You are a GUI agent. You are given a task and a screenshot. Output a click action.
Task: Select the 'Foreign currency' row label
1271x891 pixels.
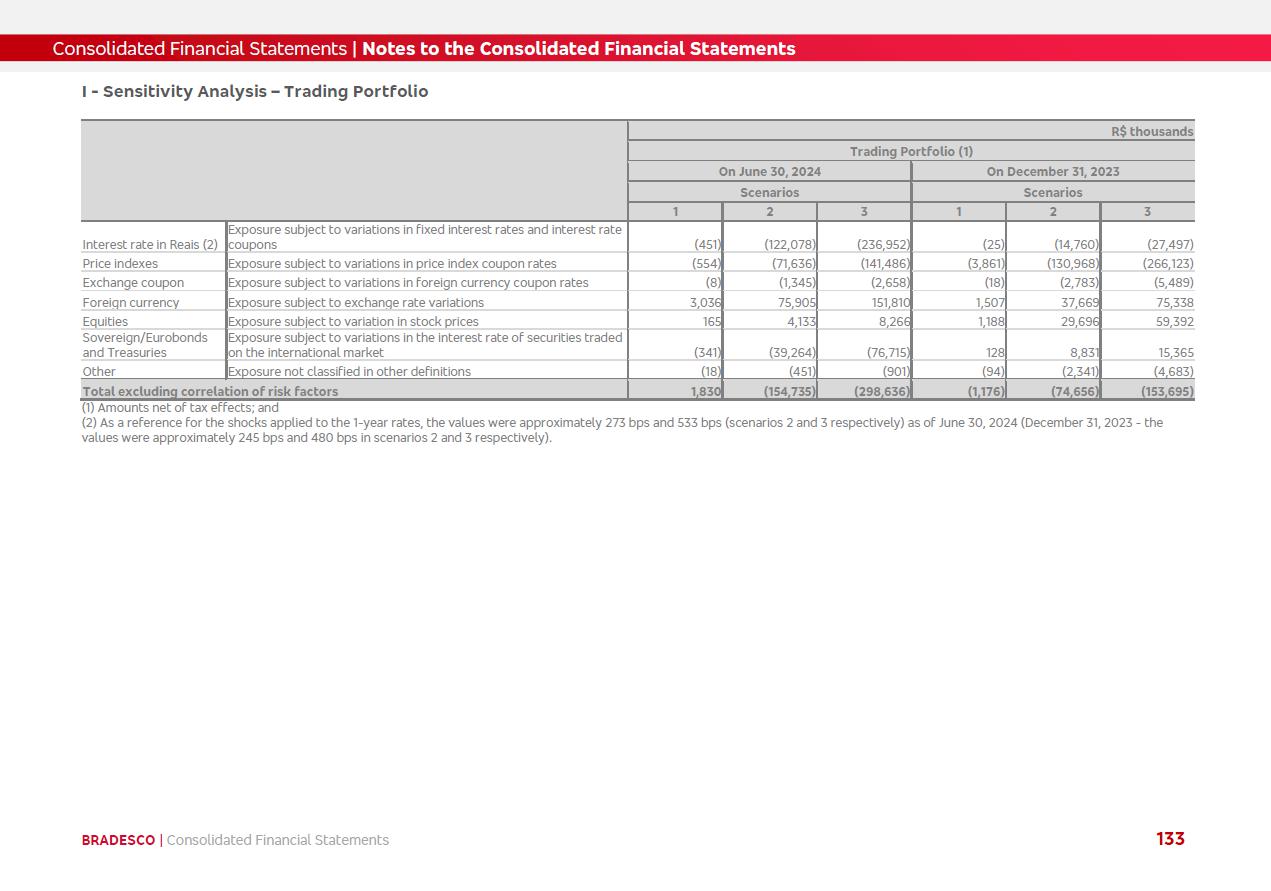coord(131,303)
